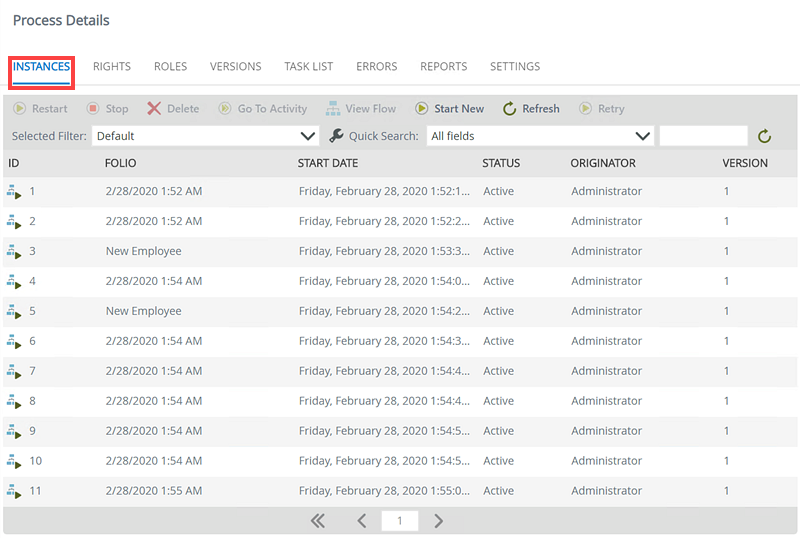
Task: Sort by the Start Date column header
Action: pyautogui.click(x=328, y=163)
